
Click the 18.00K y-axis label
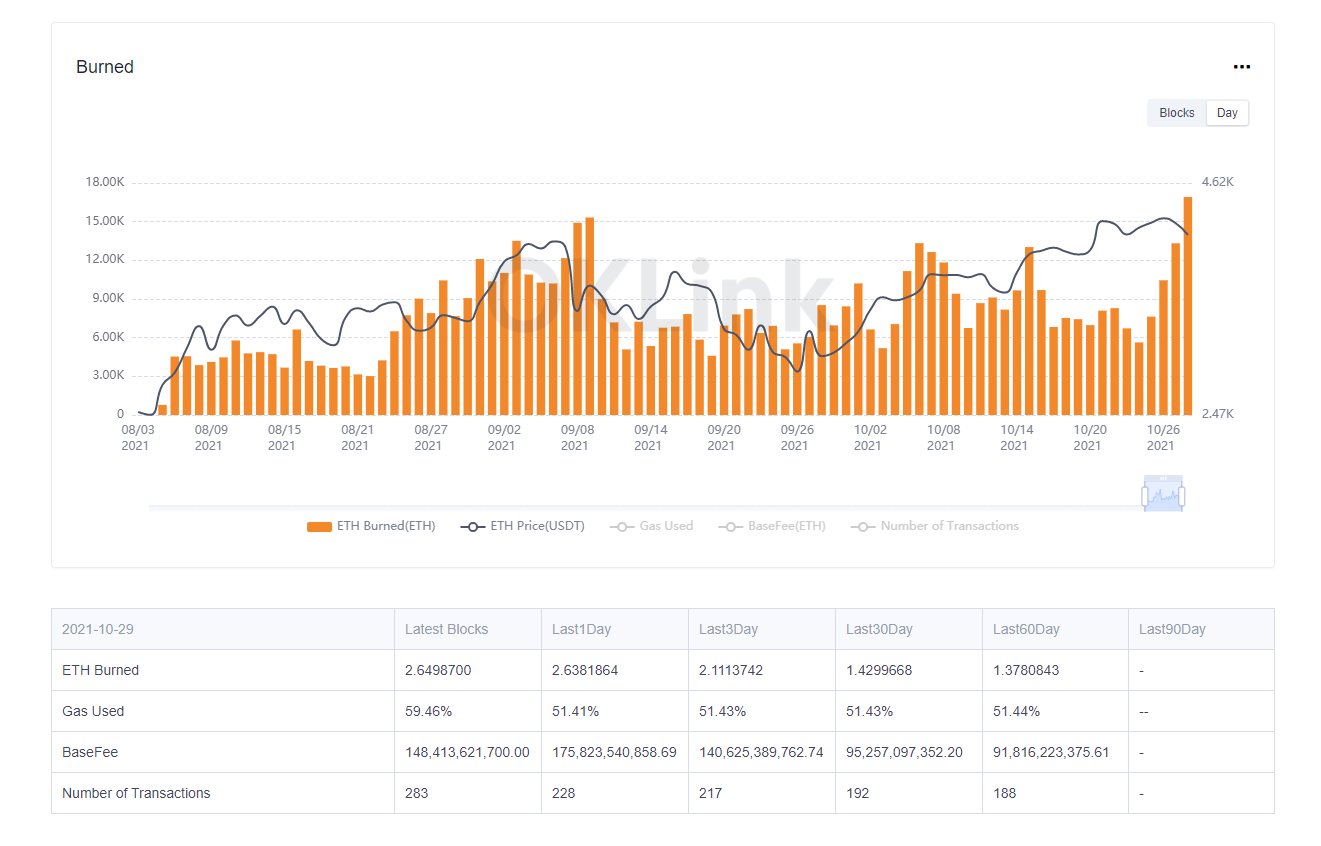[x=105, y=182]
